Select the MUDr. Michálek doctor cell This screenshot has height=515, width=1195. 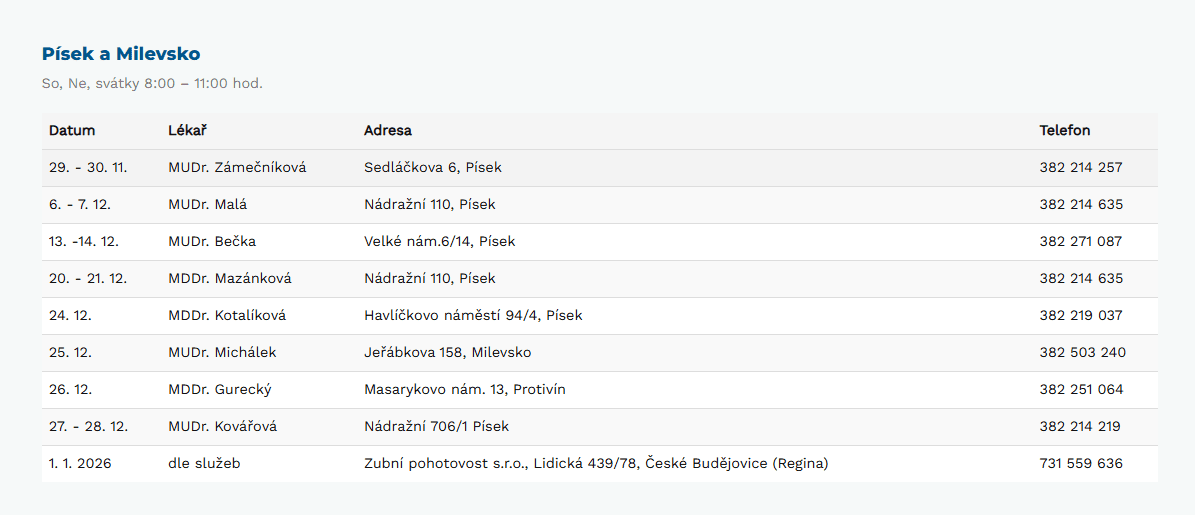[x=222, y=353]
